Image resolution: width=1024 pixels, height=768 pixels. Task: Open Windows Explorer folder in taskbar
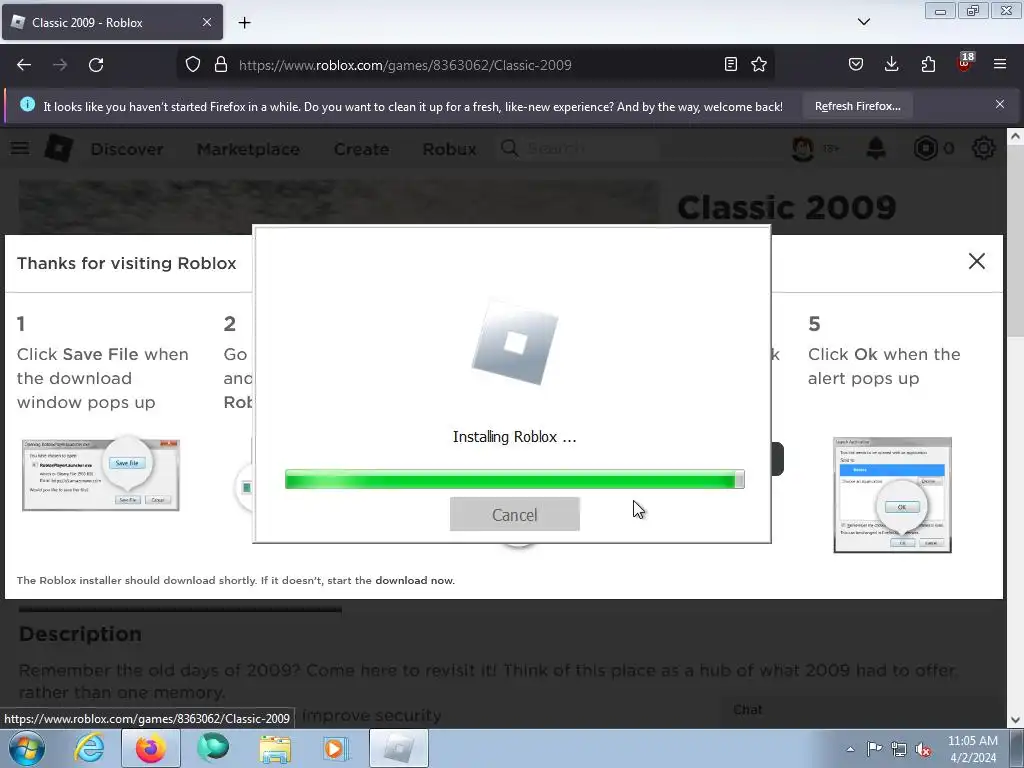coord(275,748)
